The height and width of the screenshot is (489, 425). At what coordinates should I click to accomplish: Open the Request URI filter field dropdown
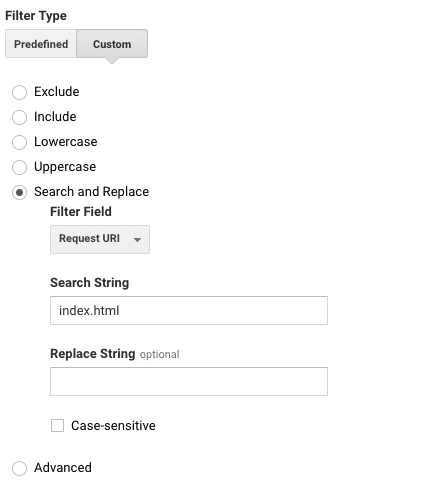point(100,239)
